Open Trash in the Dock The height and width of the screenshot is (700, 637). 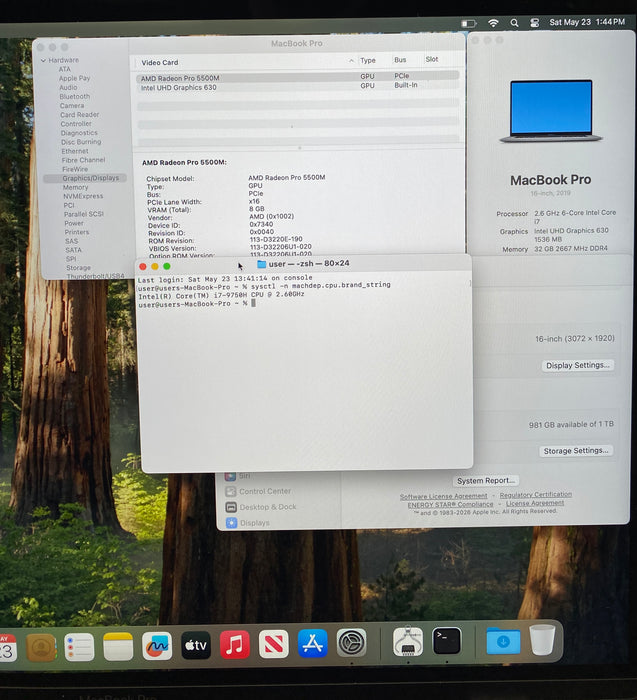[x=542, y=640]
